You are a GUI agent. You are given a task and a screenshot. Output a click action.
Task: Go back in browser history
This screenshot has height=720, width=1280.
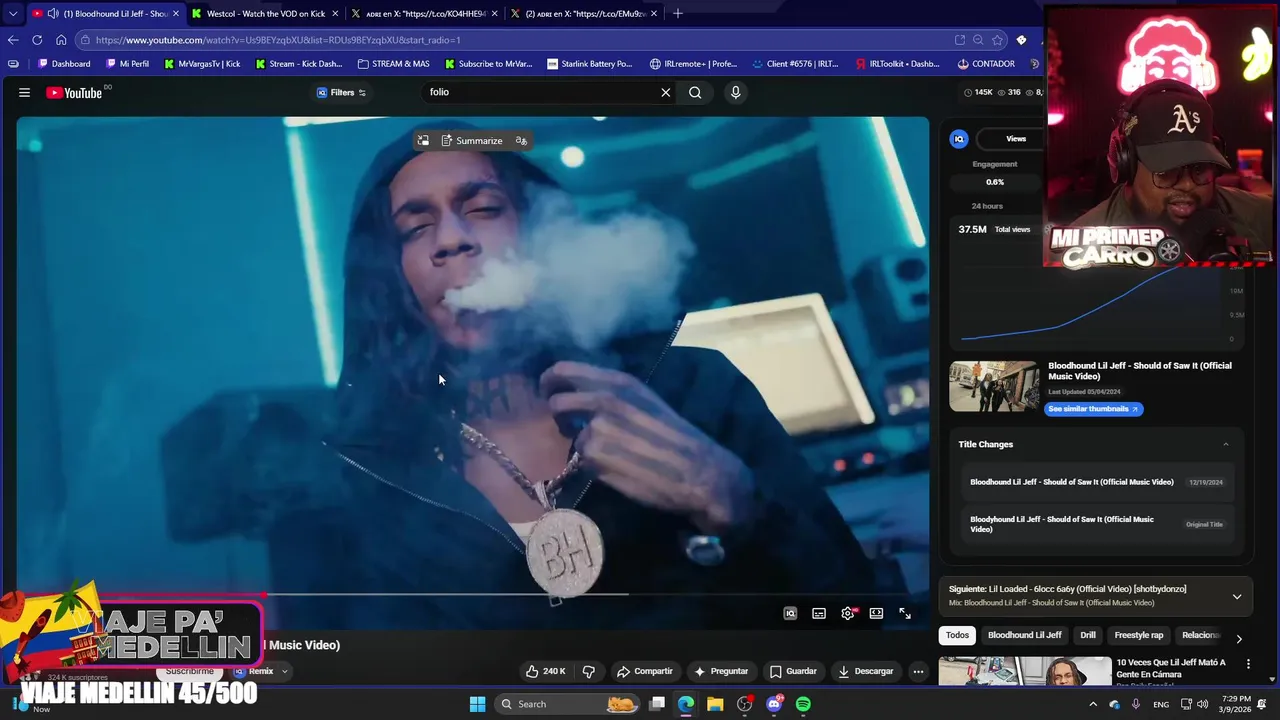pyautogui.click(x=12, y=40)
